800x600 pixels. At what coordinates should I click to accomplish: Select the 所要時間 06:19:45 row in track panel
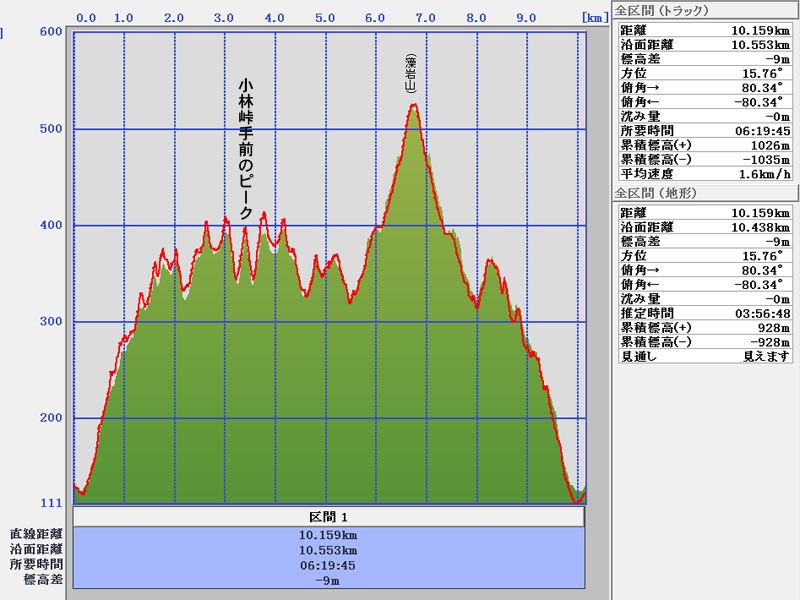[x=705, y=130]
